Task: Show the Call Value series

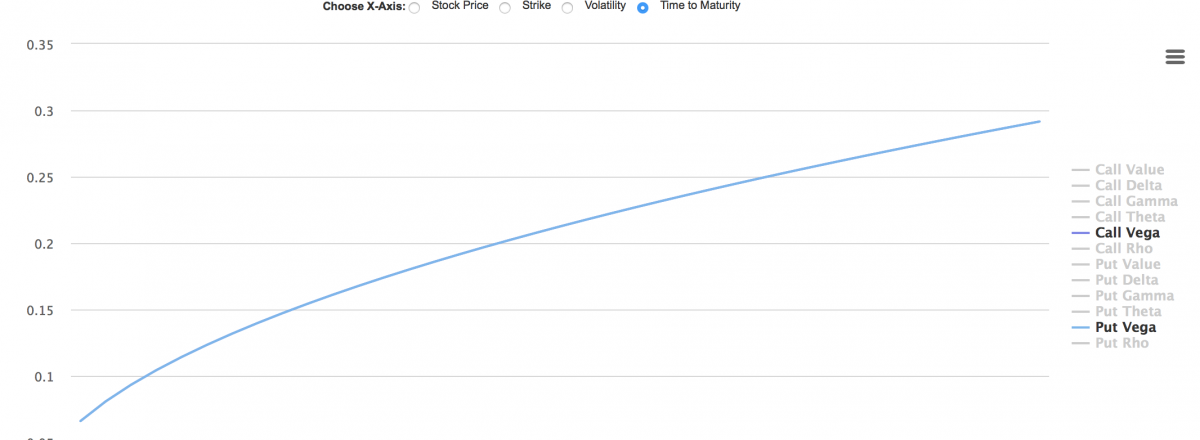Action: pos(1129,170)
